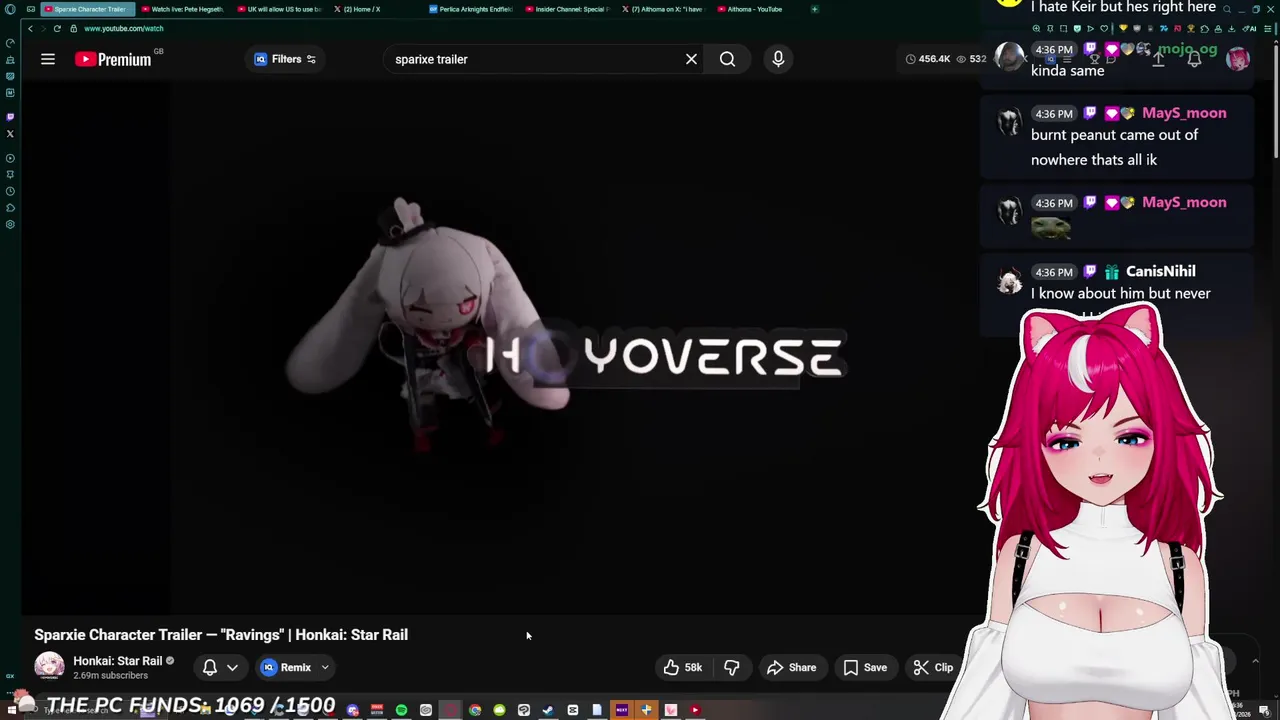Open the Player sidebar icon
The width and height of the screenshot is (1280, 720).
(x=10, y=158)
